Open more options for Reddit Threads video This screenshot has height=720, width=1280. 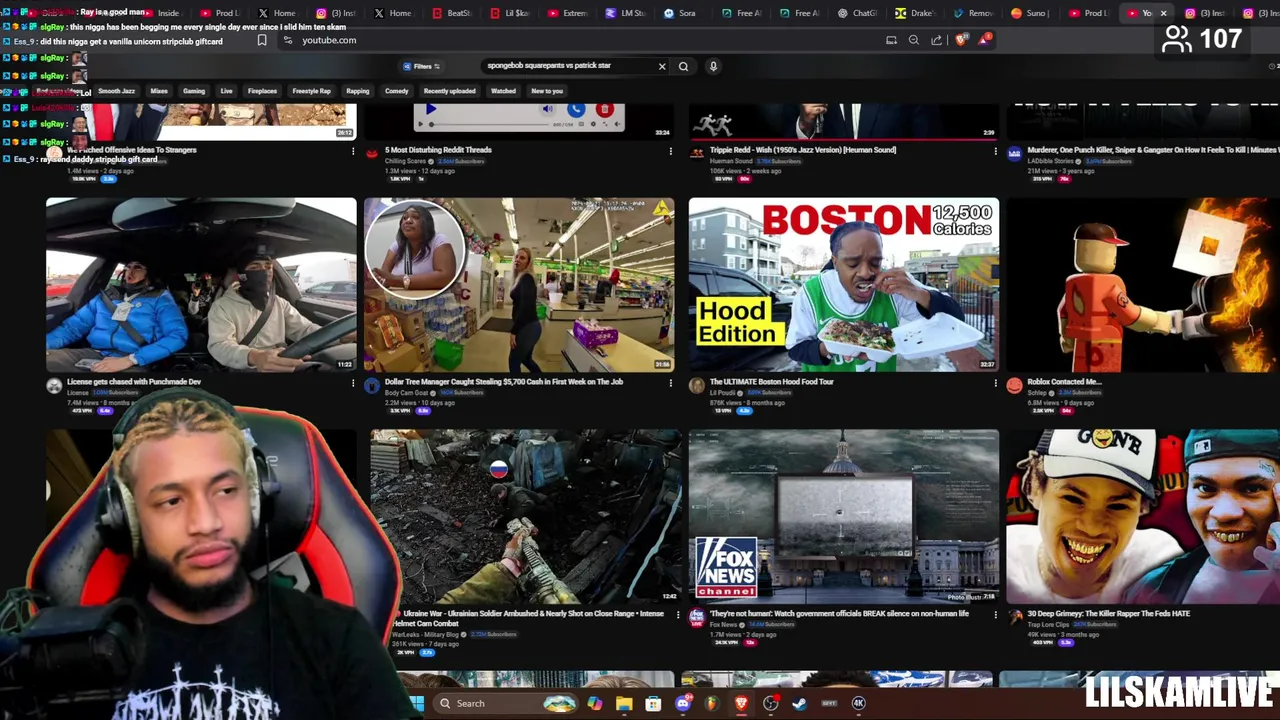pos(670,151)
